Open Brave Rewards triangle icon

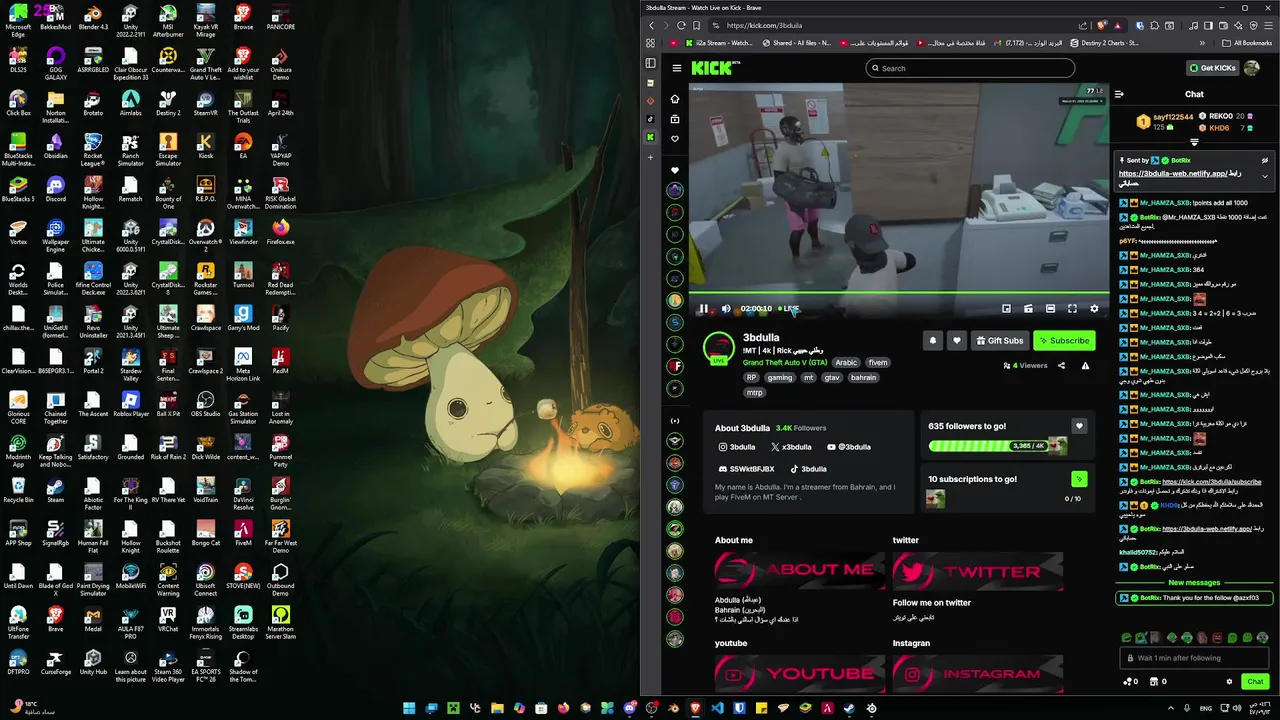coord(1117,25)
